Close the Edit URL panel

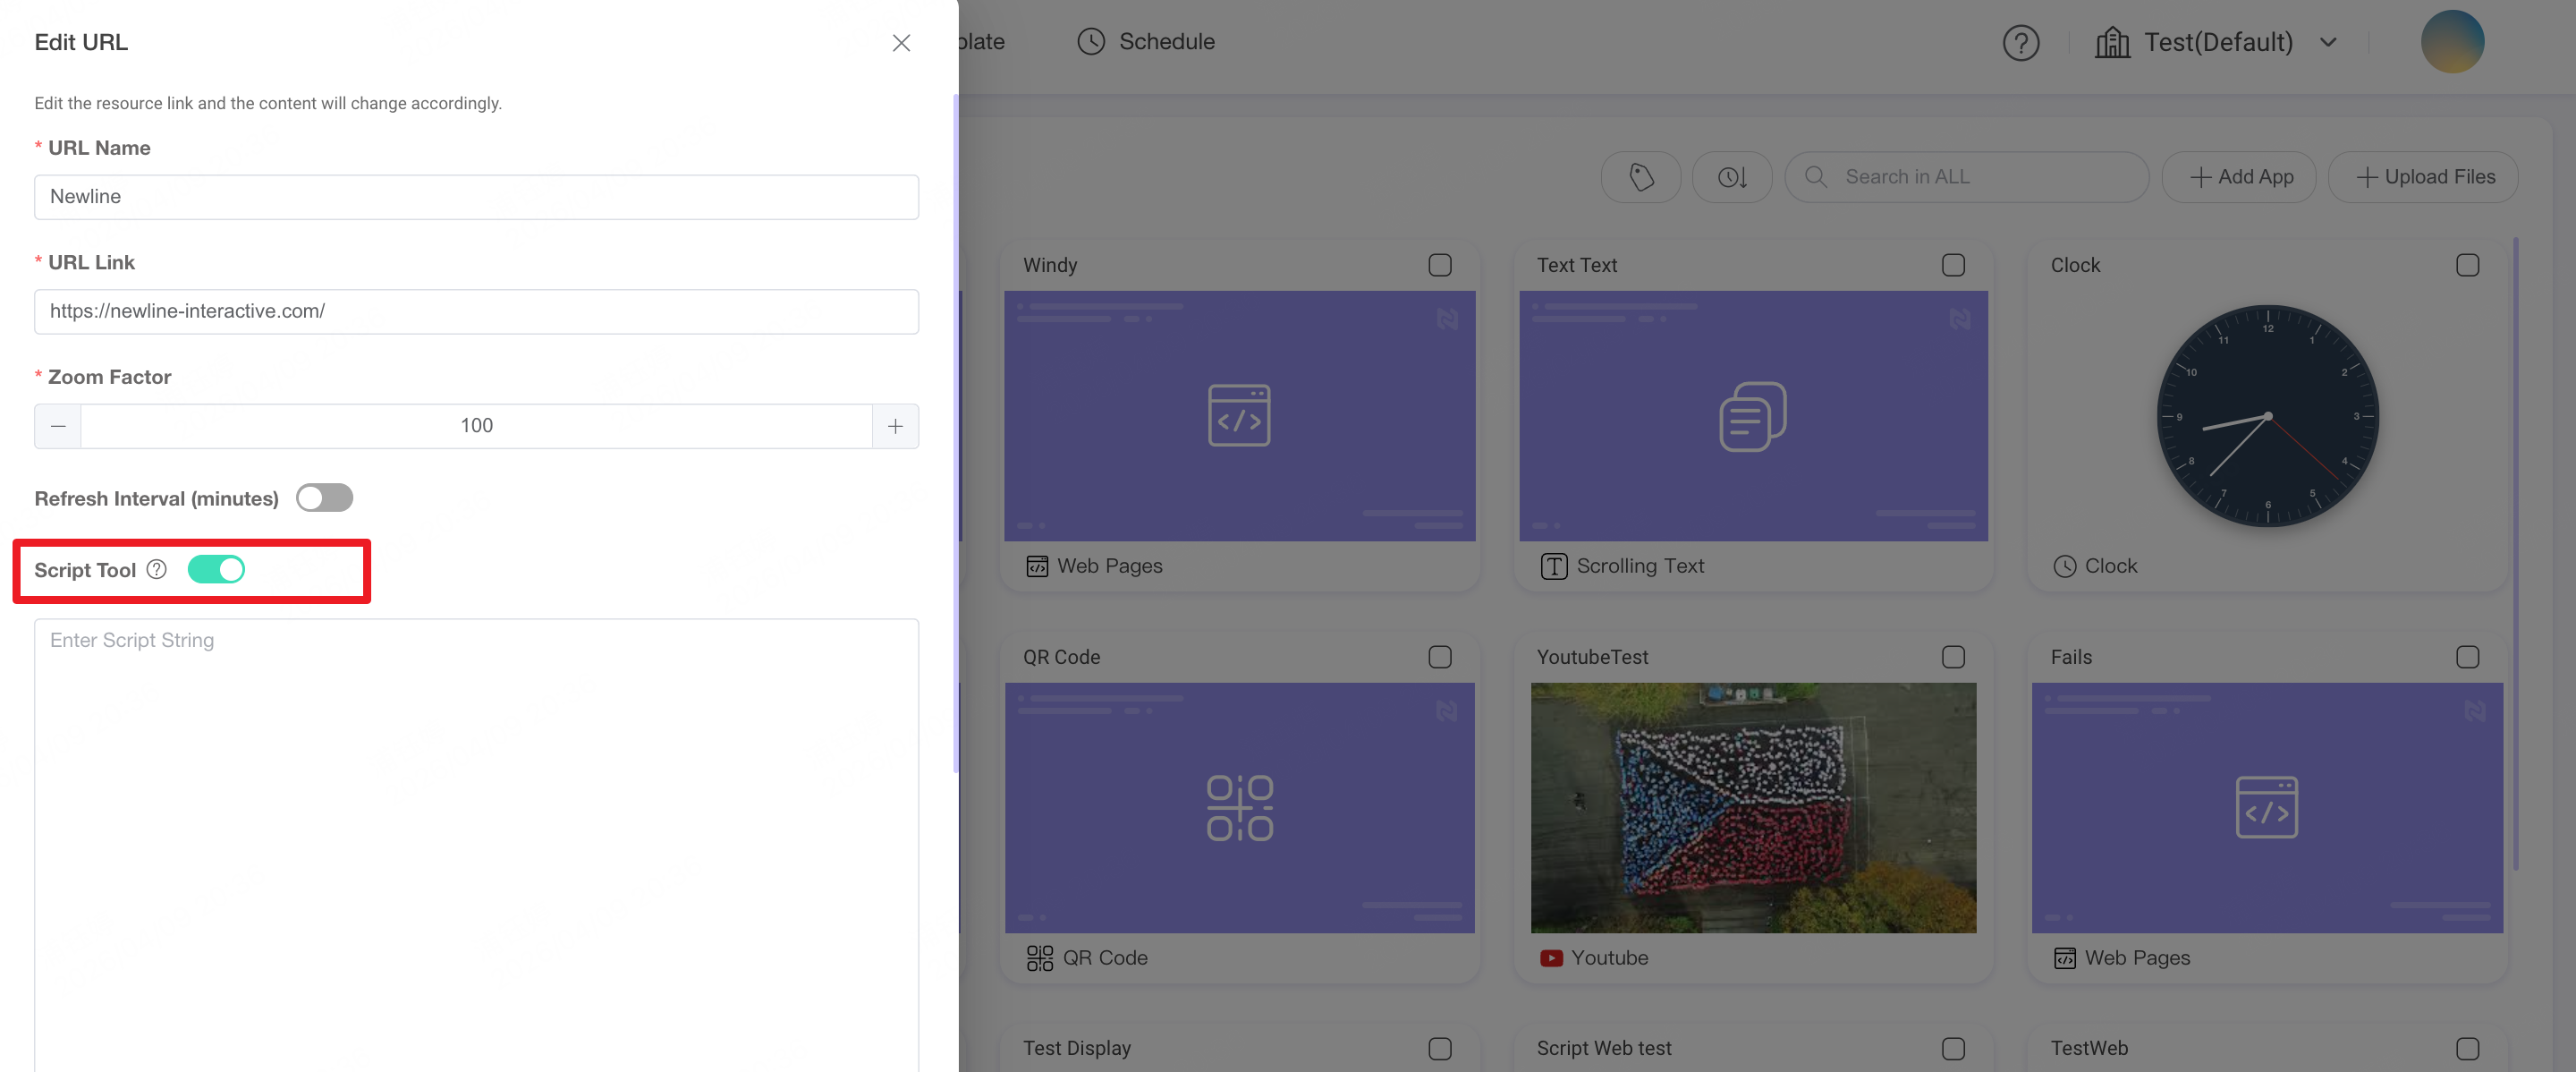(x=901, y=43)
